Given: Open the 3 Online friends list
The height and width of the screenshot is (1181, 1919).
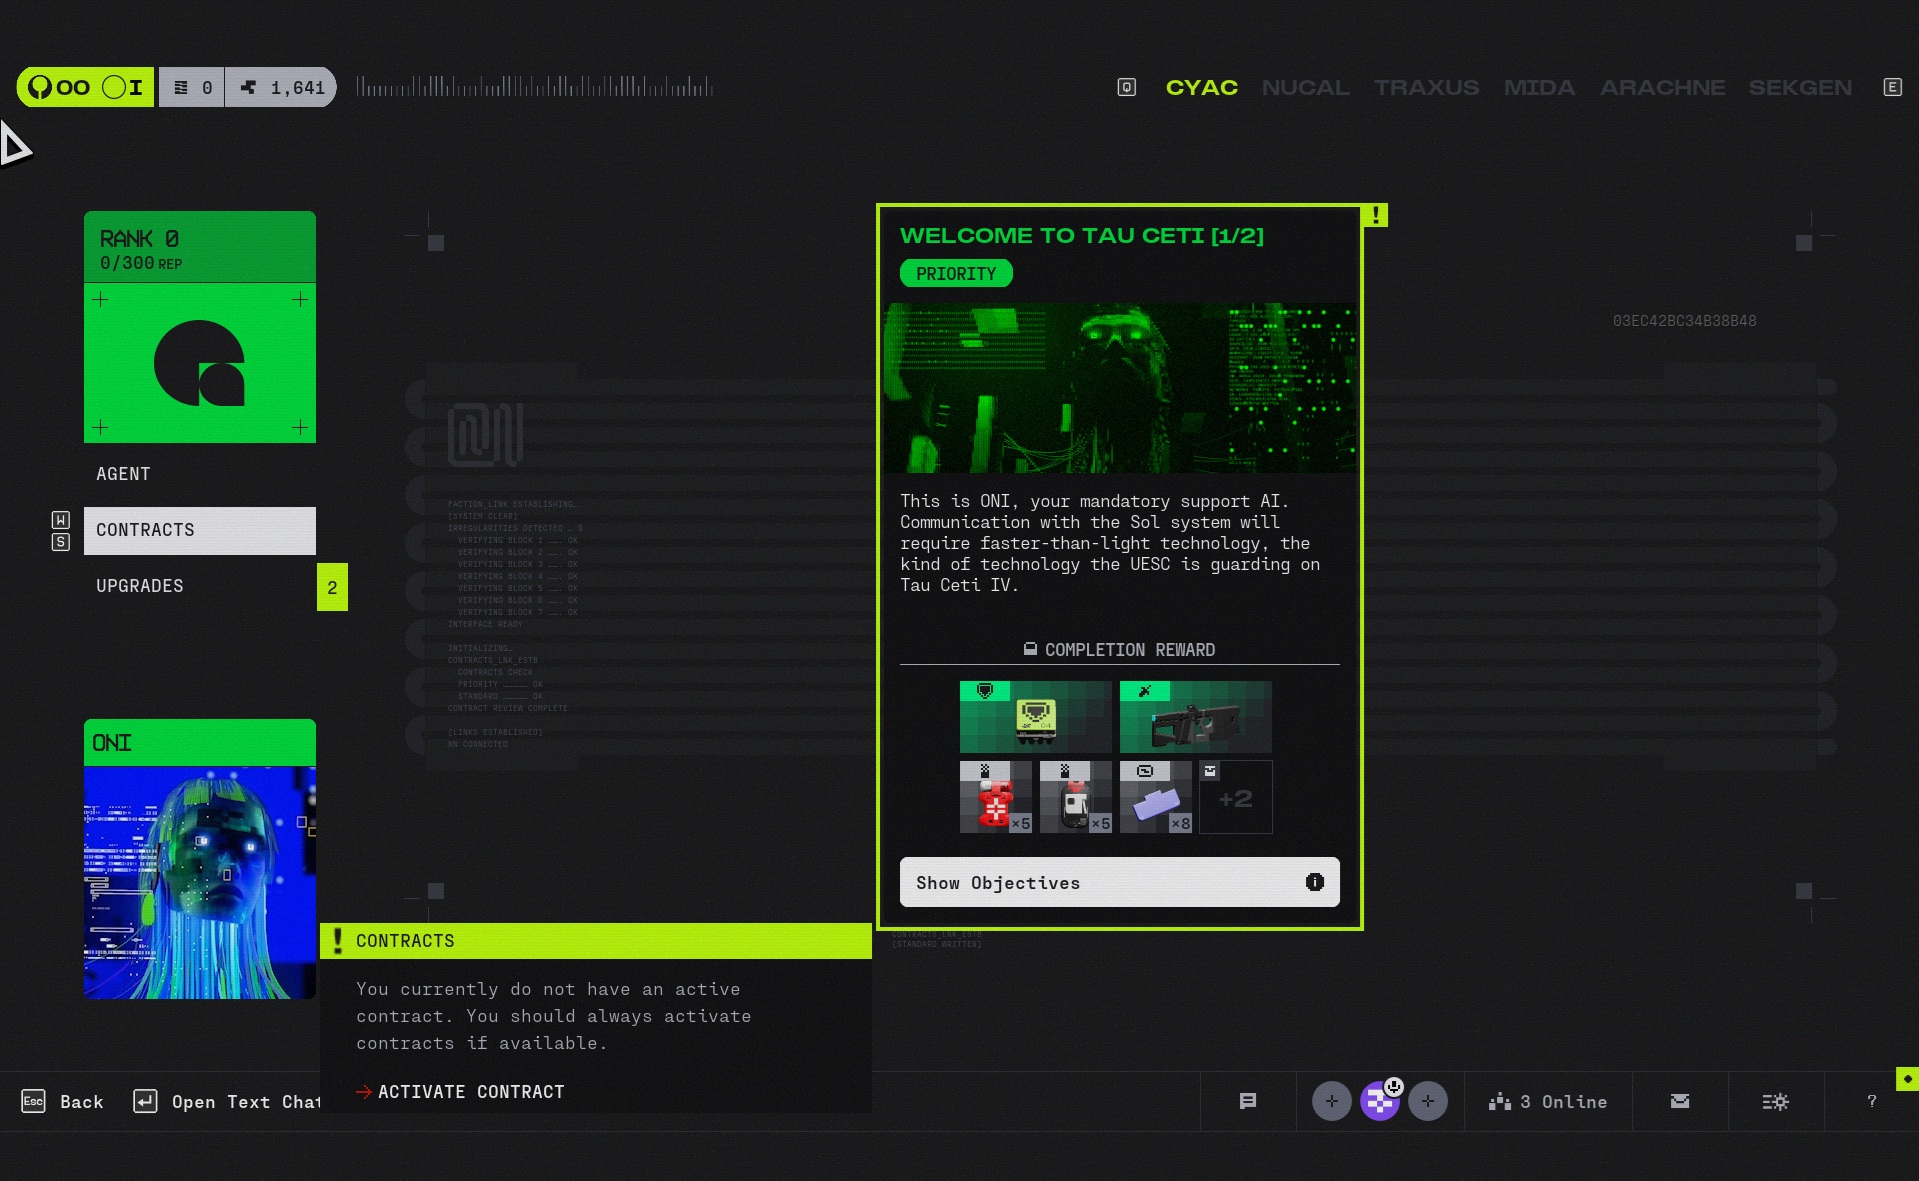Looking at the screenshot, I should click(1548, 1102).
